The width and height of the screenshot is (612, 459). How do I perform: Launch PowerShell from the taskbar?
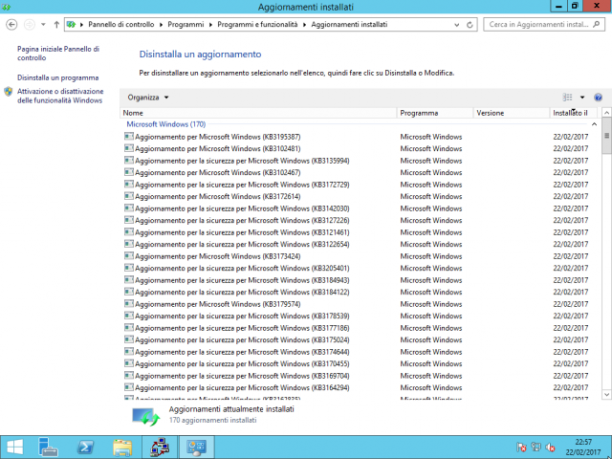pos(85,447)
